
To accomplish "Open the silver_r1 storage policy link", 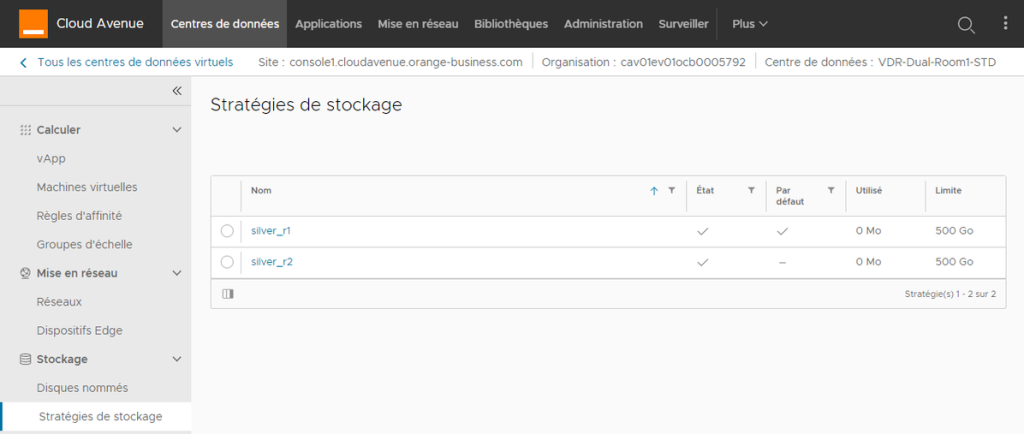I will [272, 231].
